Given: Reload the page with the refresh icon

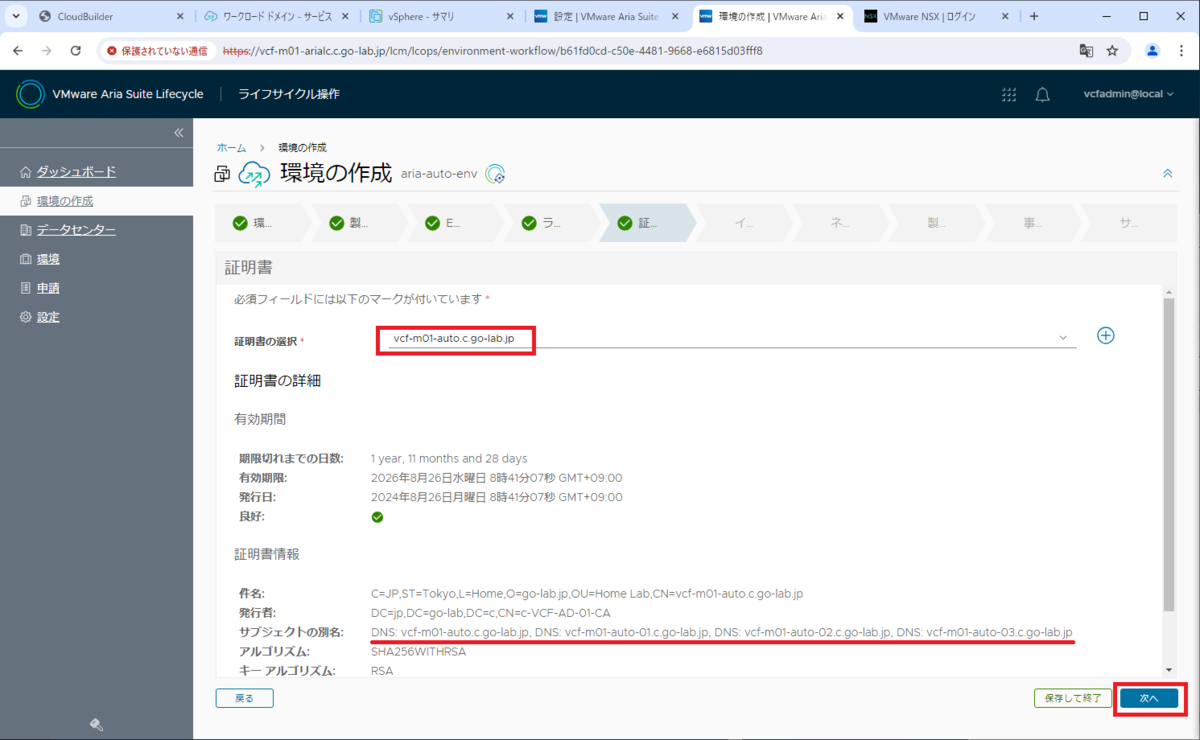Looking at the screenshot, I should tap(76, 50).
